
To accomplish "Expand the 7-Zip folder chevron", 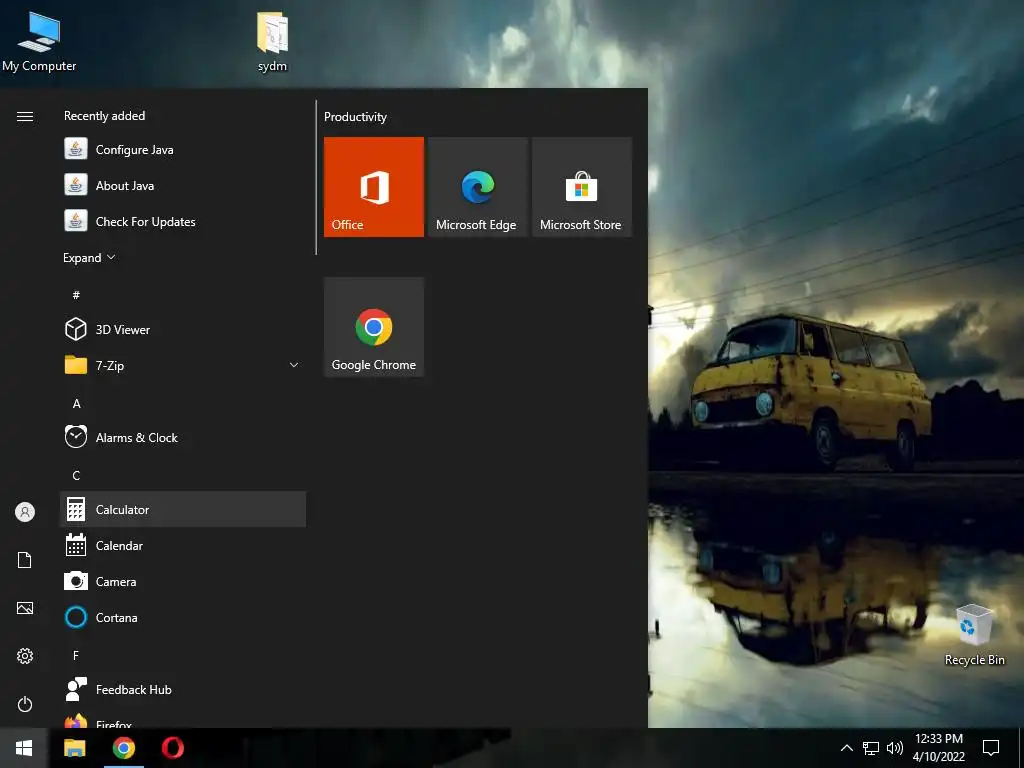I will click(x=294, y=365).
